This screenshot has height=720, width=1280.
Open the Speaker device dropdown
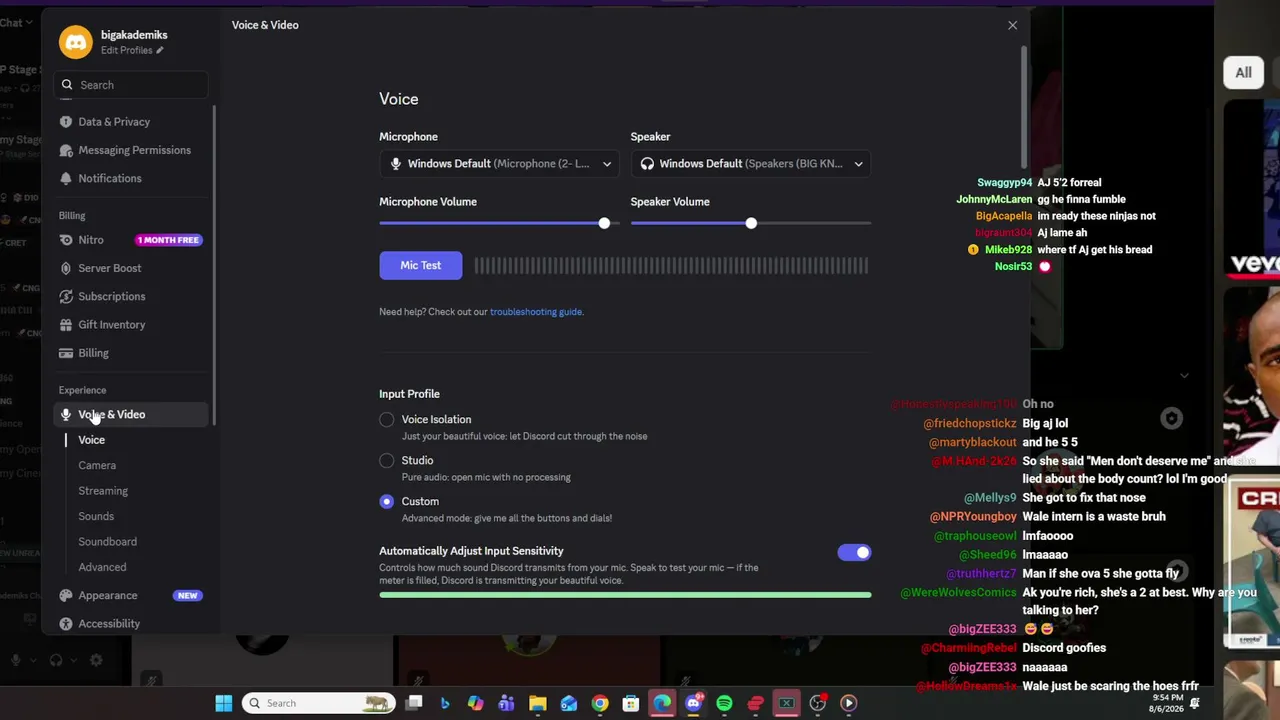coord(750,164)
